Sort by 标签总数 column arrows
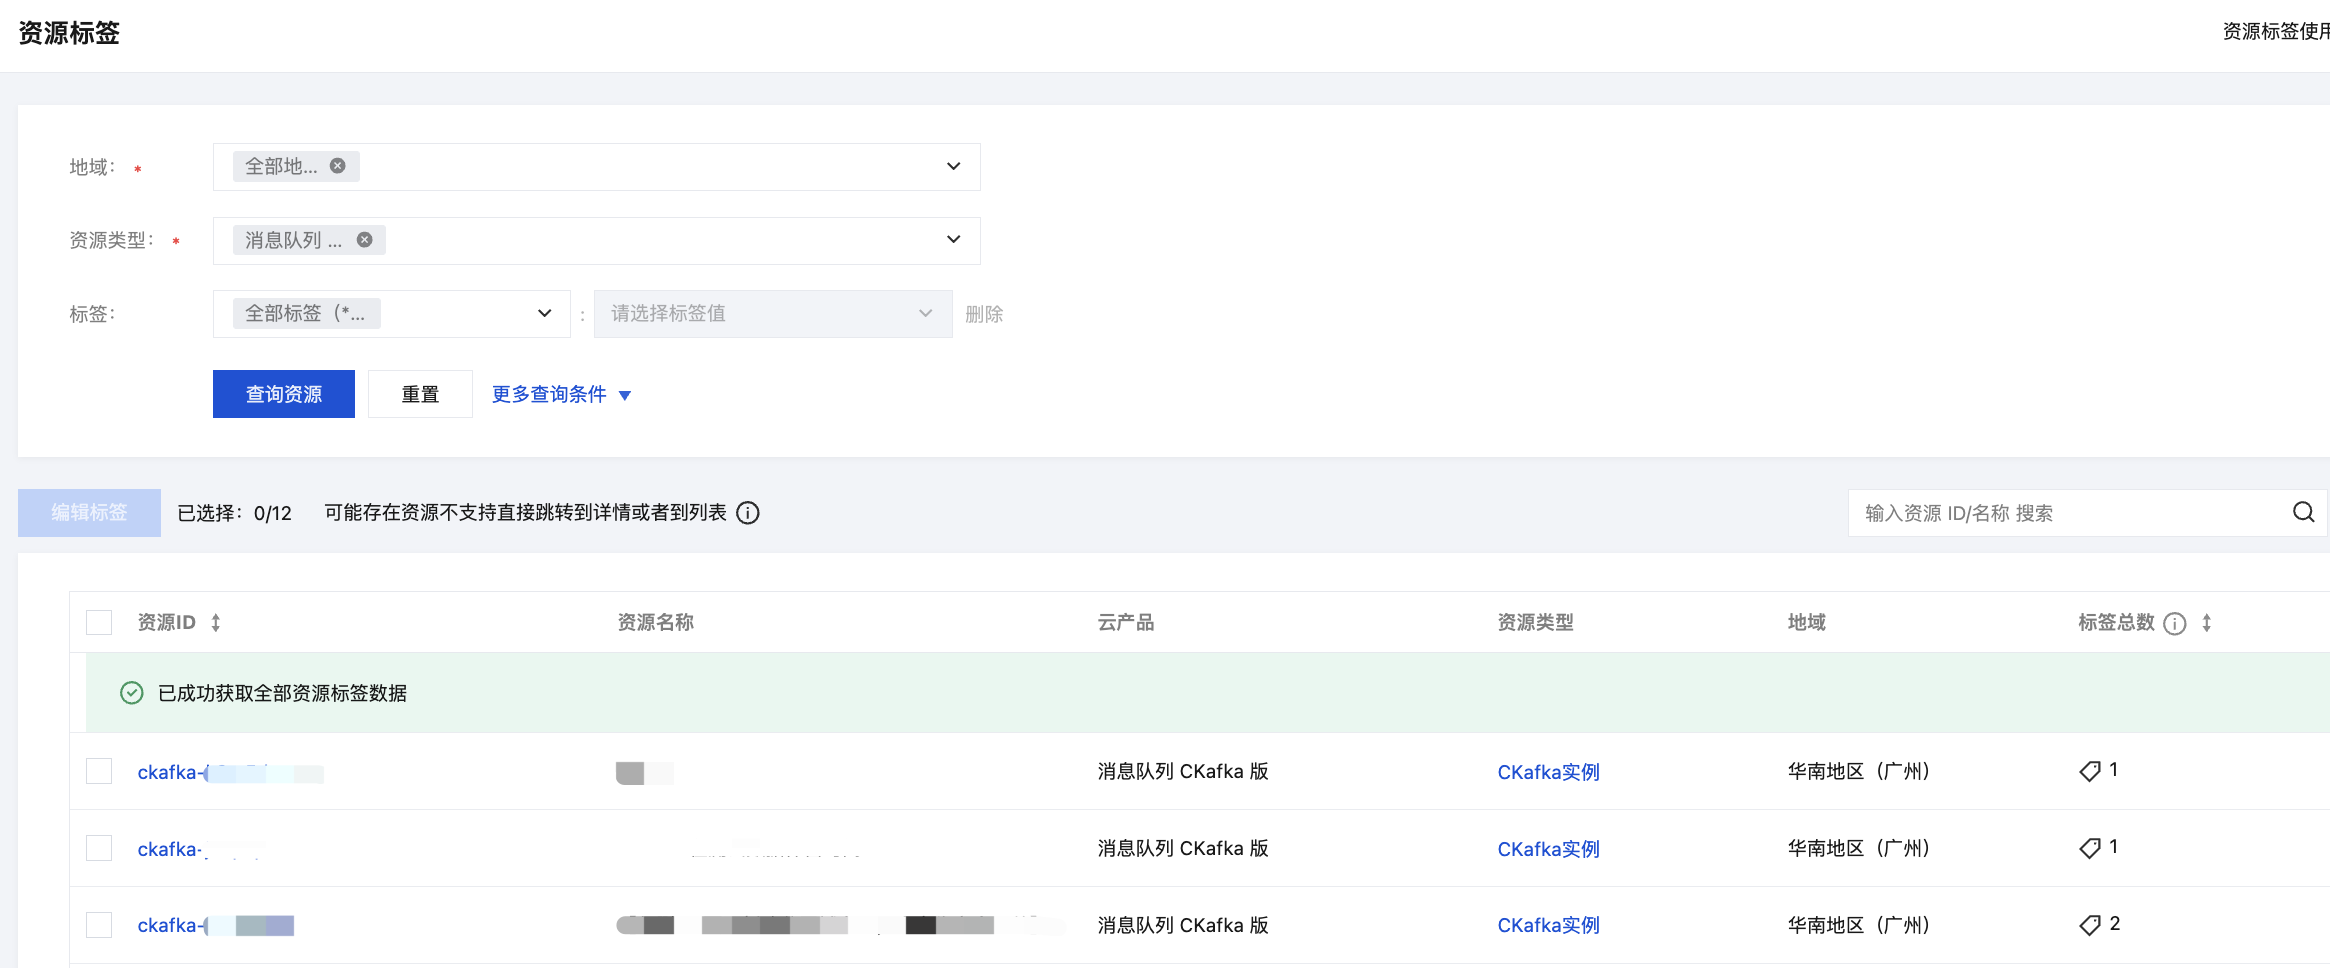 [2207, 623]
